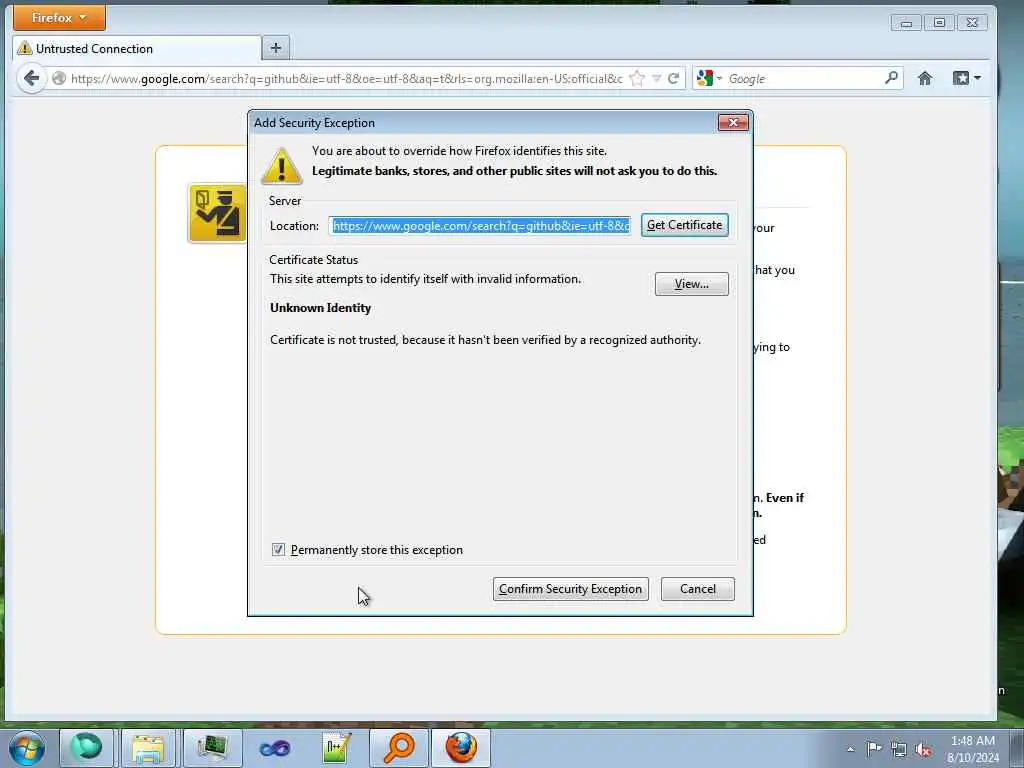Go to the Firefox home page

click(x=925, y=78)
